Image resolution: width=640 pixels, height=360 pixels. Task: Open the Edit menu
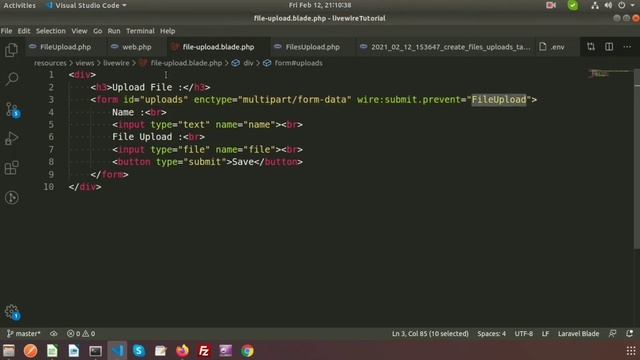coord(24,31)
